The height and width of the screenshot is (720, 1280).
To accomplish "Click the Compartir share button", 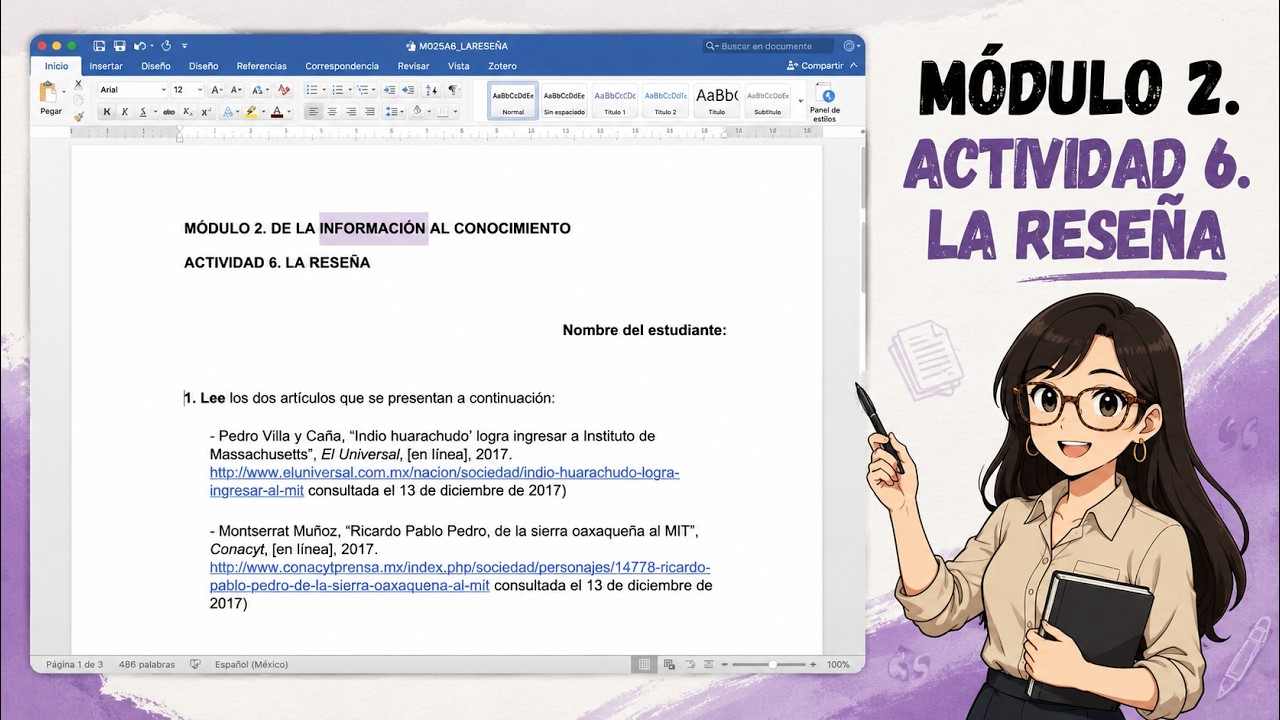I will (x=816, y=66).
